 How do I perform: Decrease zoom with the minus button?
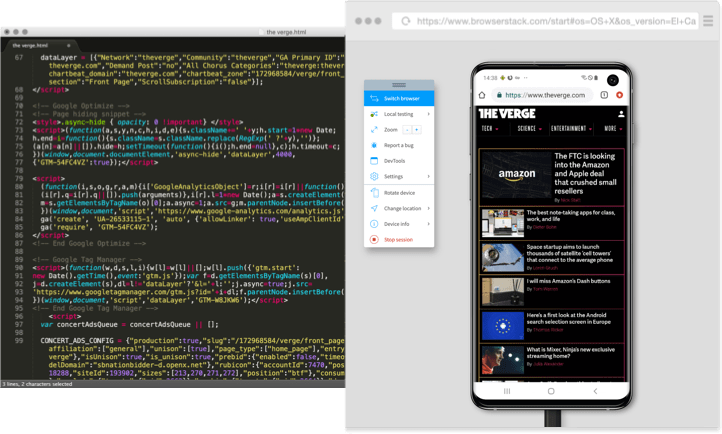tap(407, 130)
